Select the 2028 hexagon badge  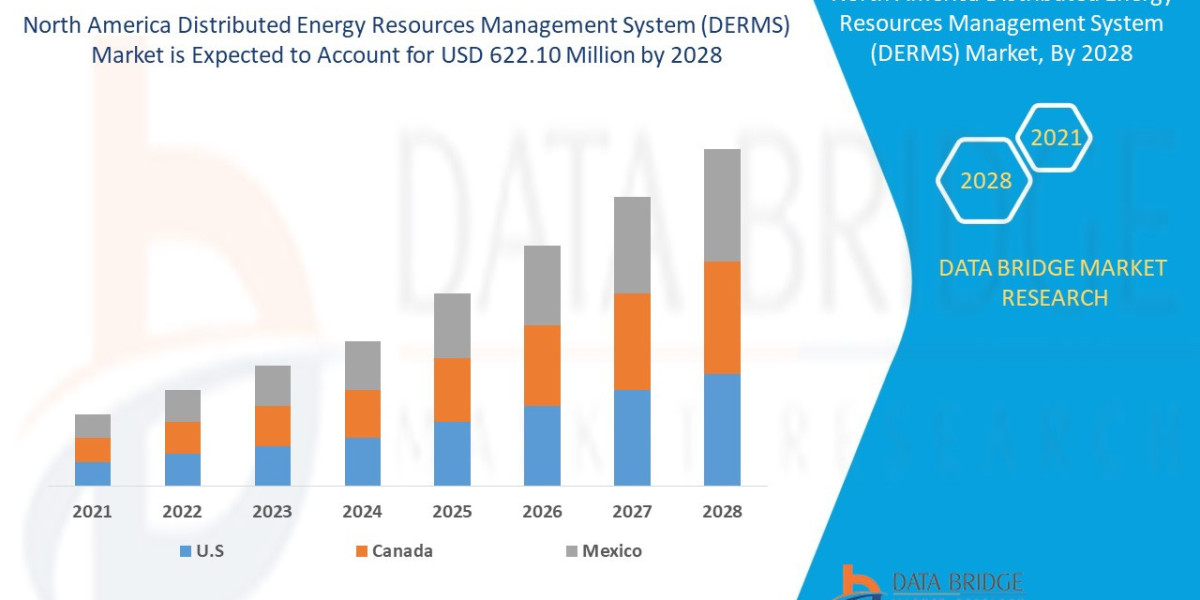pyautogui.click(x=985, y=181)
